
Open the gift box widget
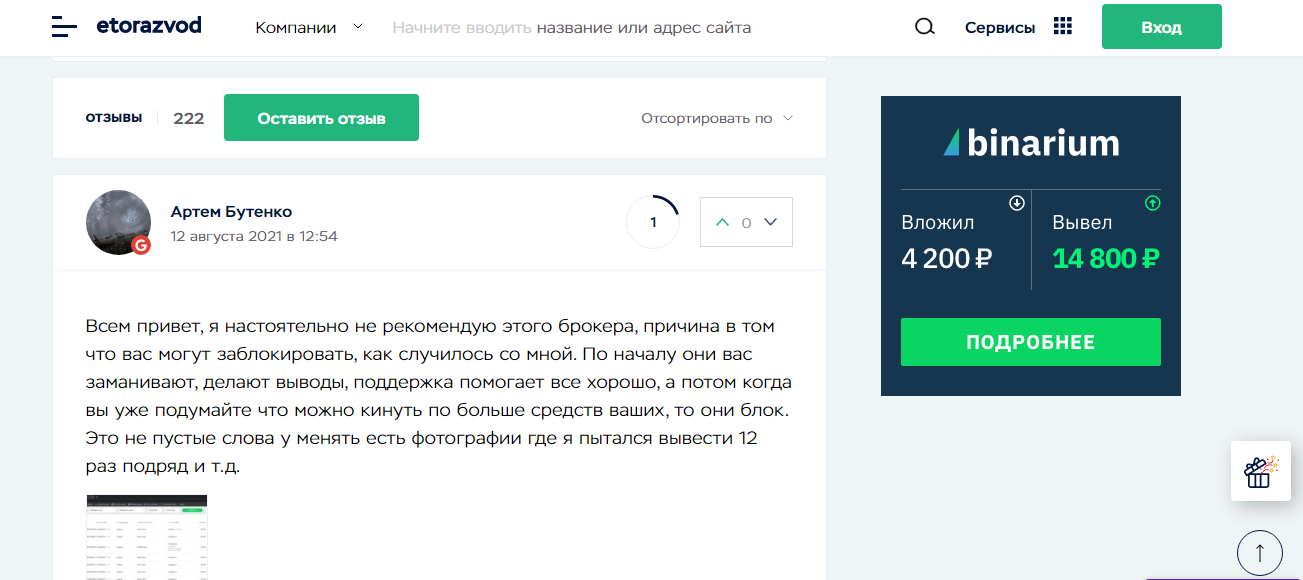point(1261,471)
